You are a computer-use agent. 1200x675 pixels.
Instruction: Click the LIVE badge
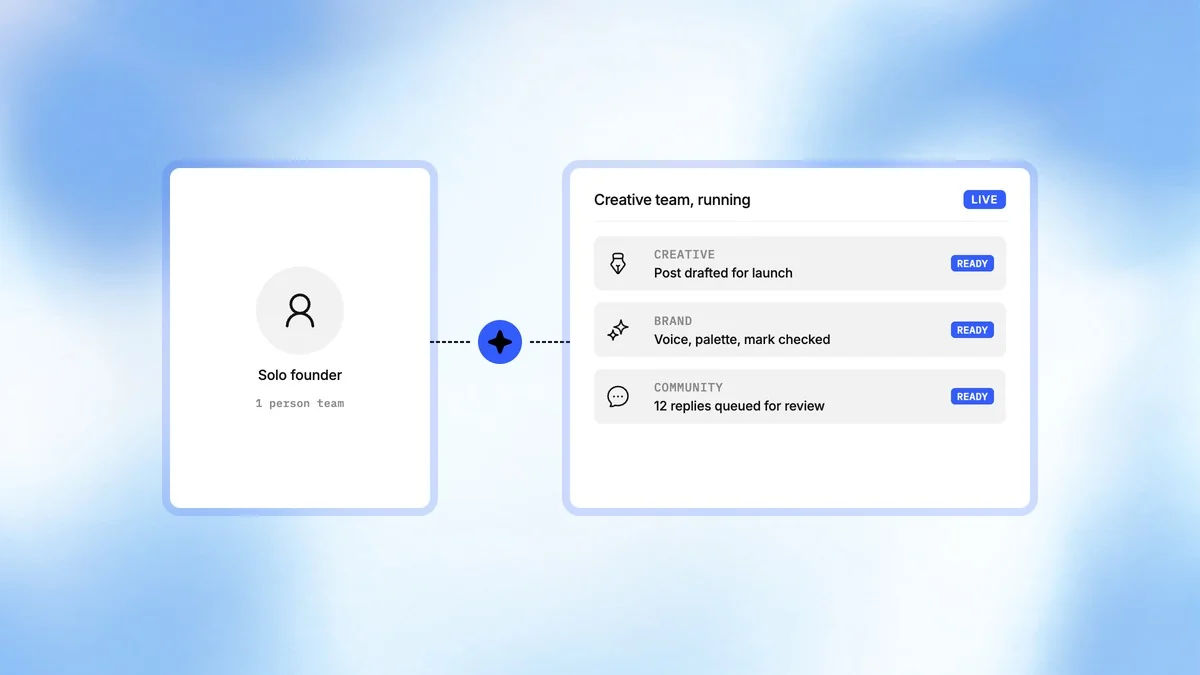[x=984, y=199]
